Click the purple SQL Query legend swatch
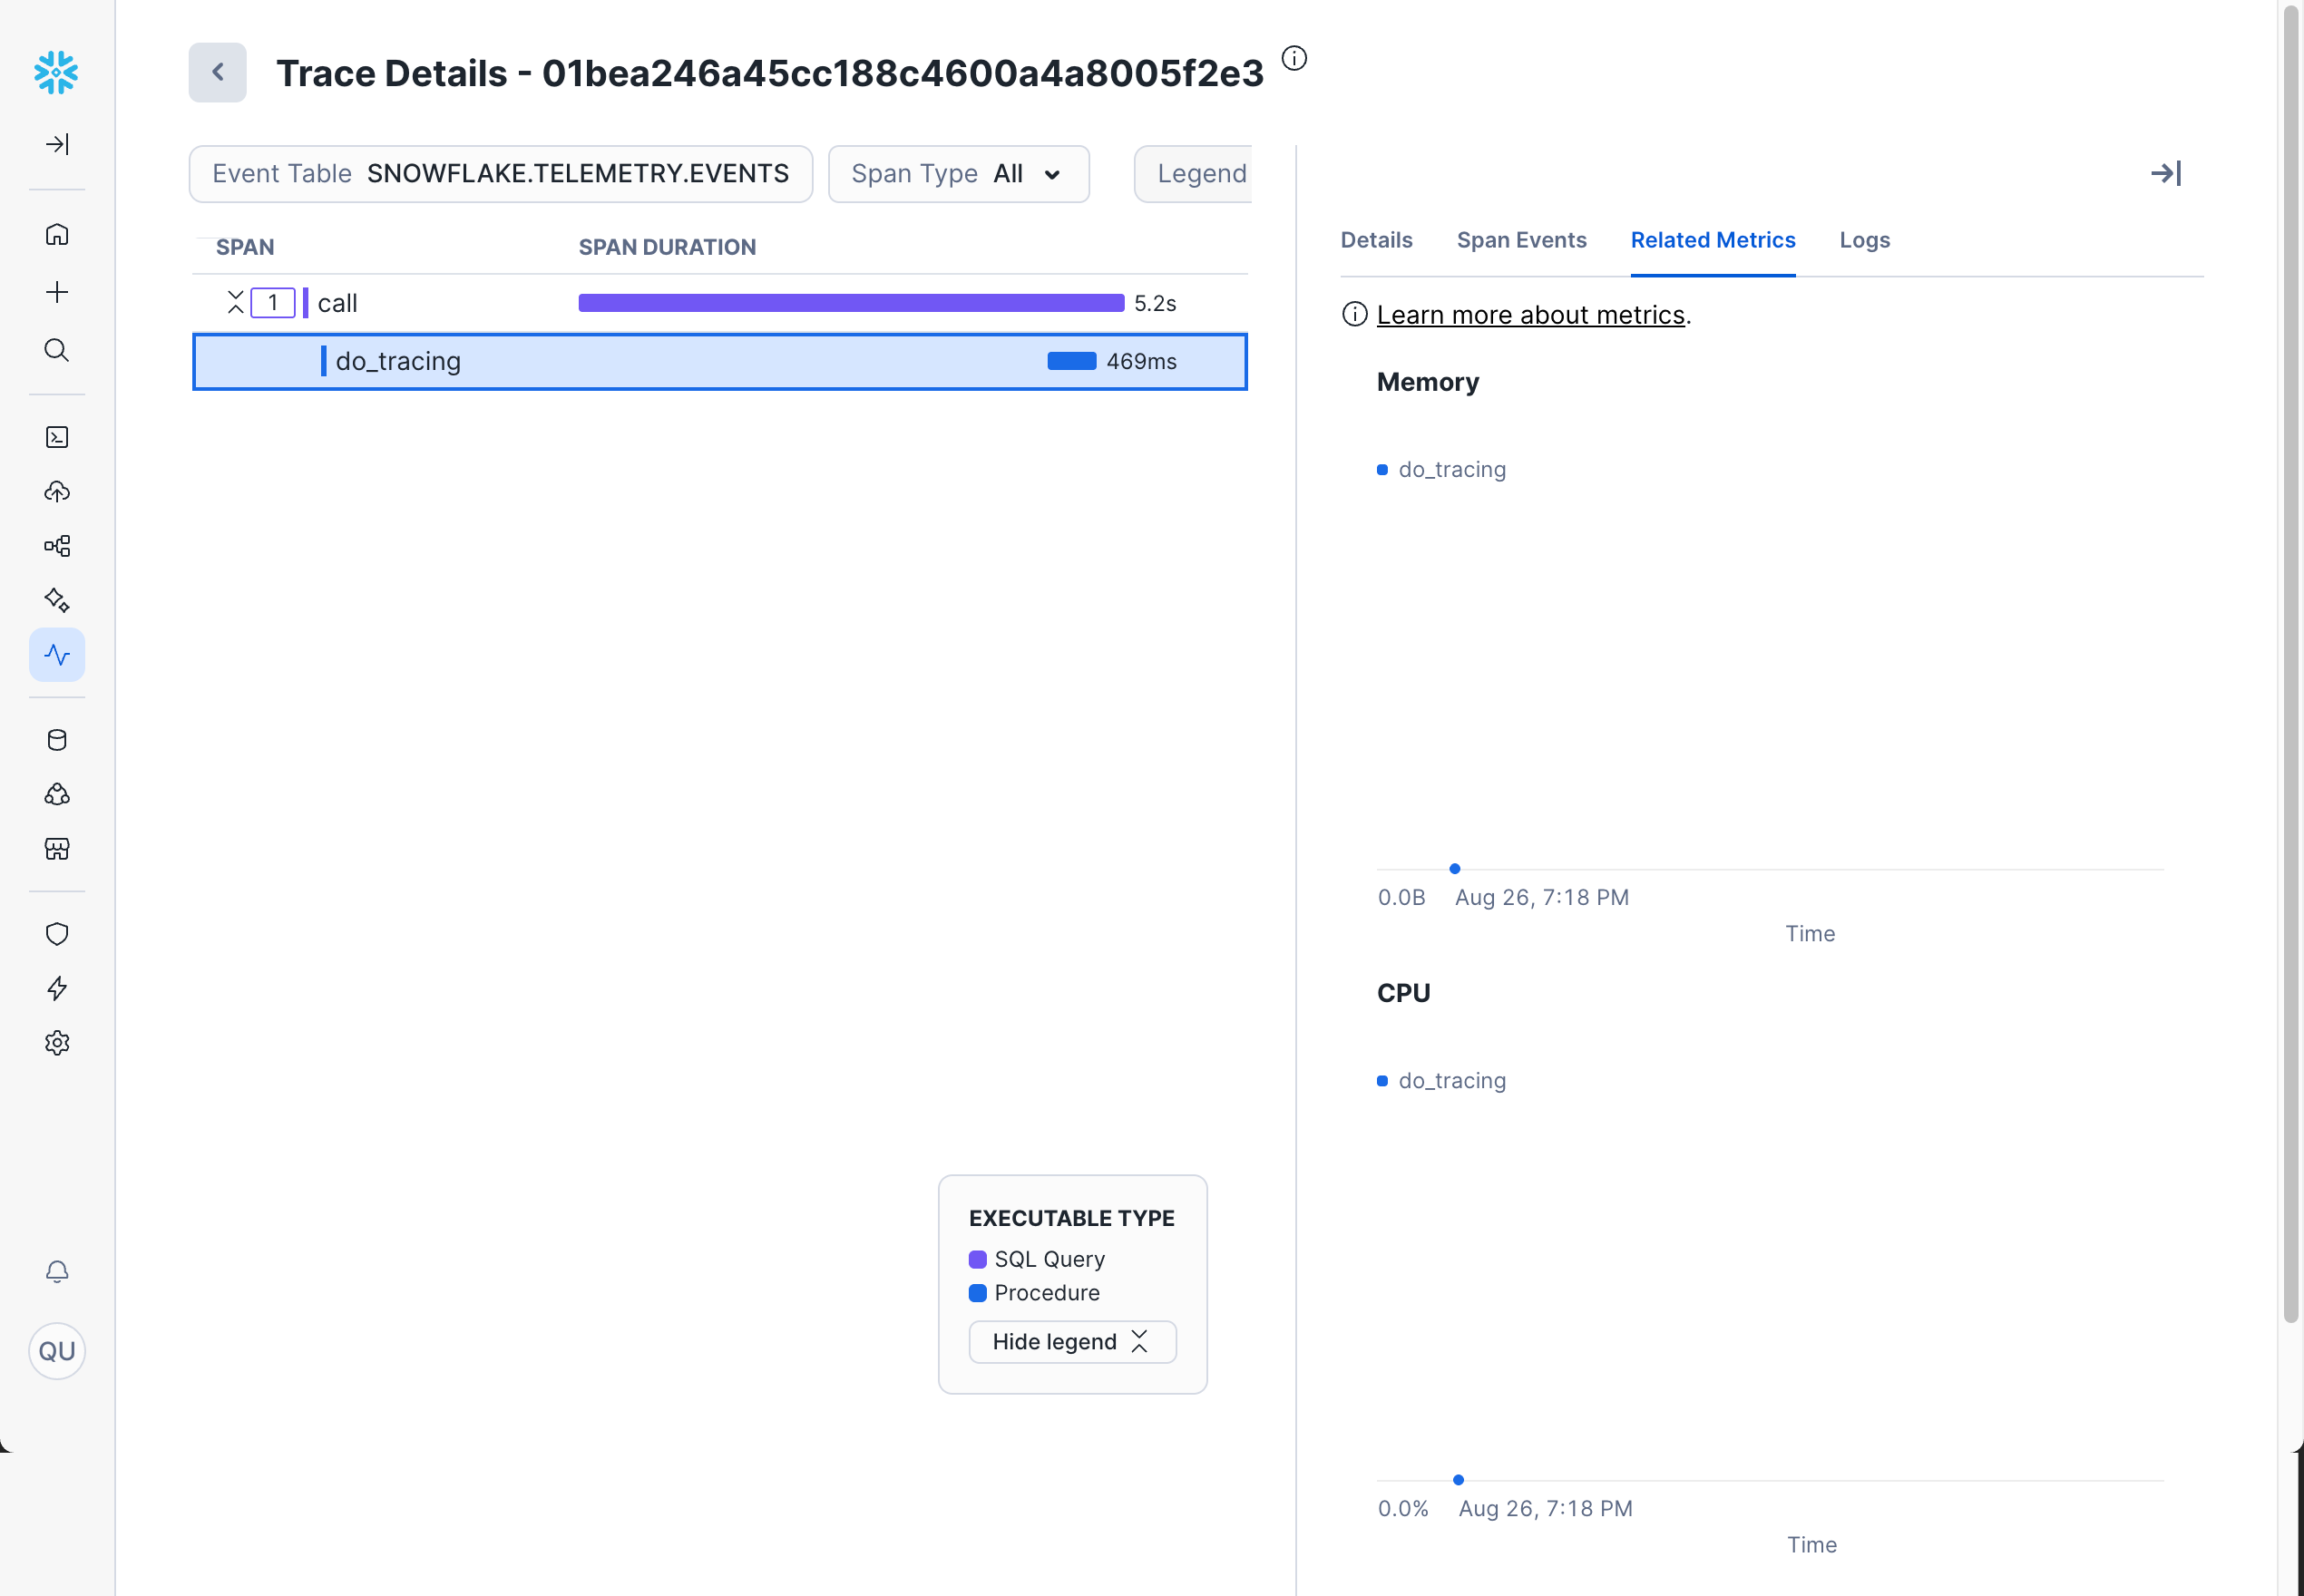The image size is (2304, 1596). pos(978,1259)
